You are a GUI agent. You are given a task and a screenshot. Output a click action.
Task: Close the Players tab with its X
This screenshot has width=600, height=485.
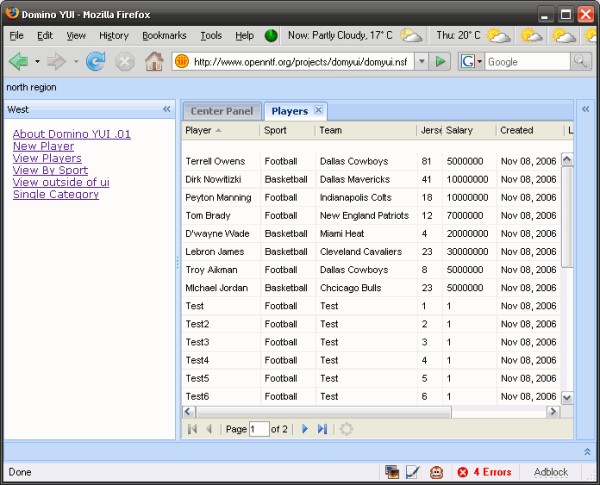click(x=318, y=110)
